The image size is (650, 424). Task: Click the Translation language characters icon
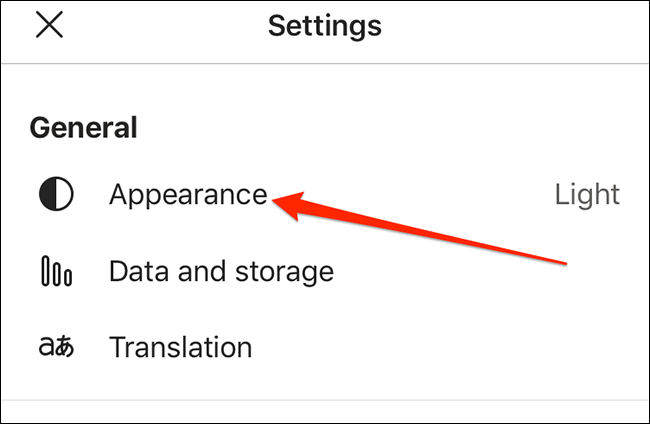pos(56,347)
